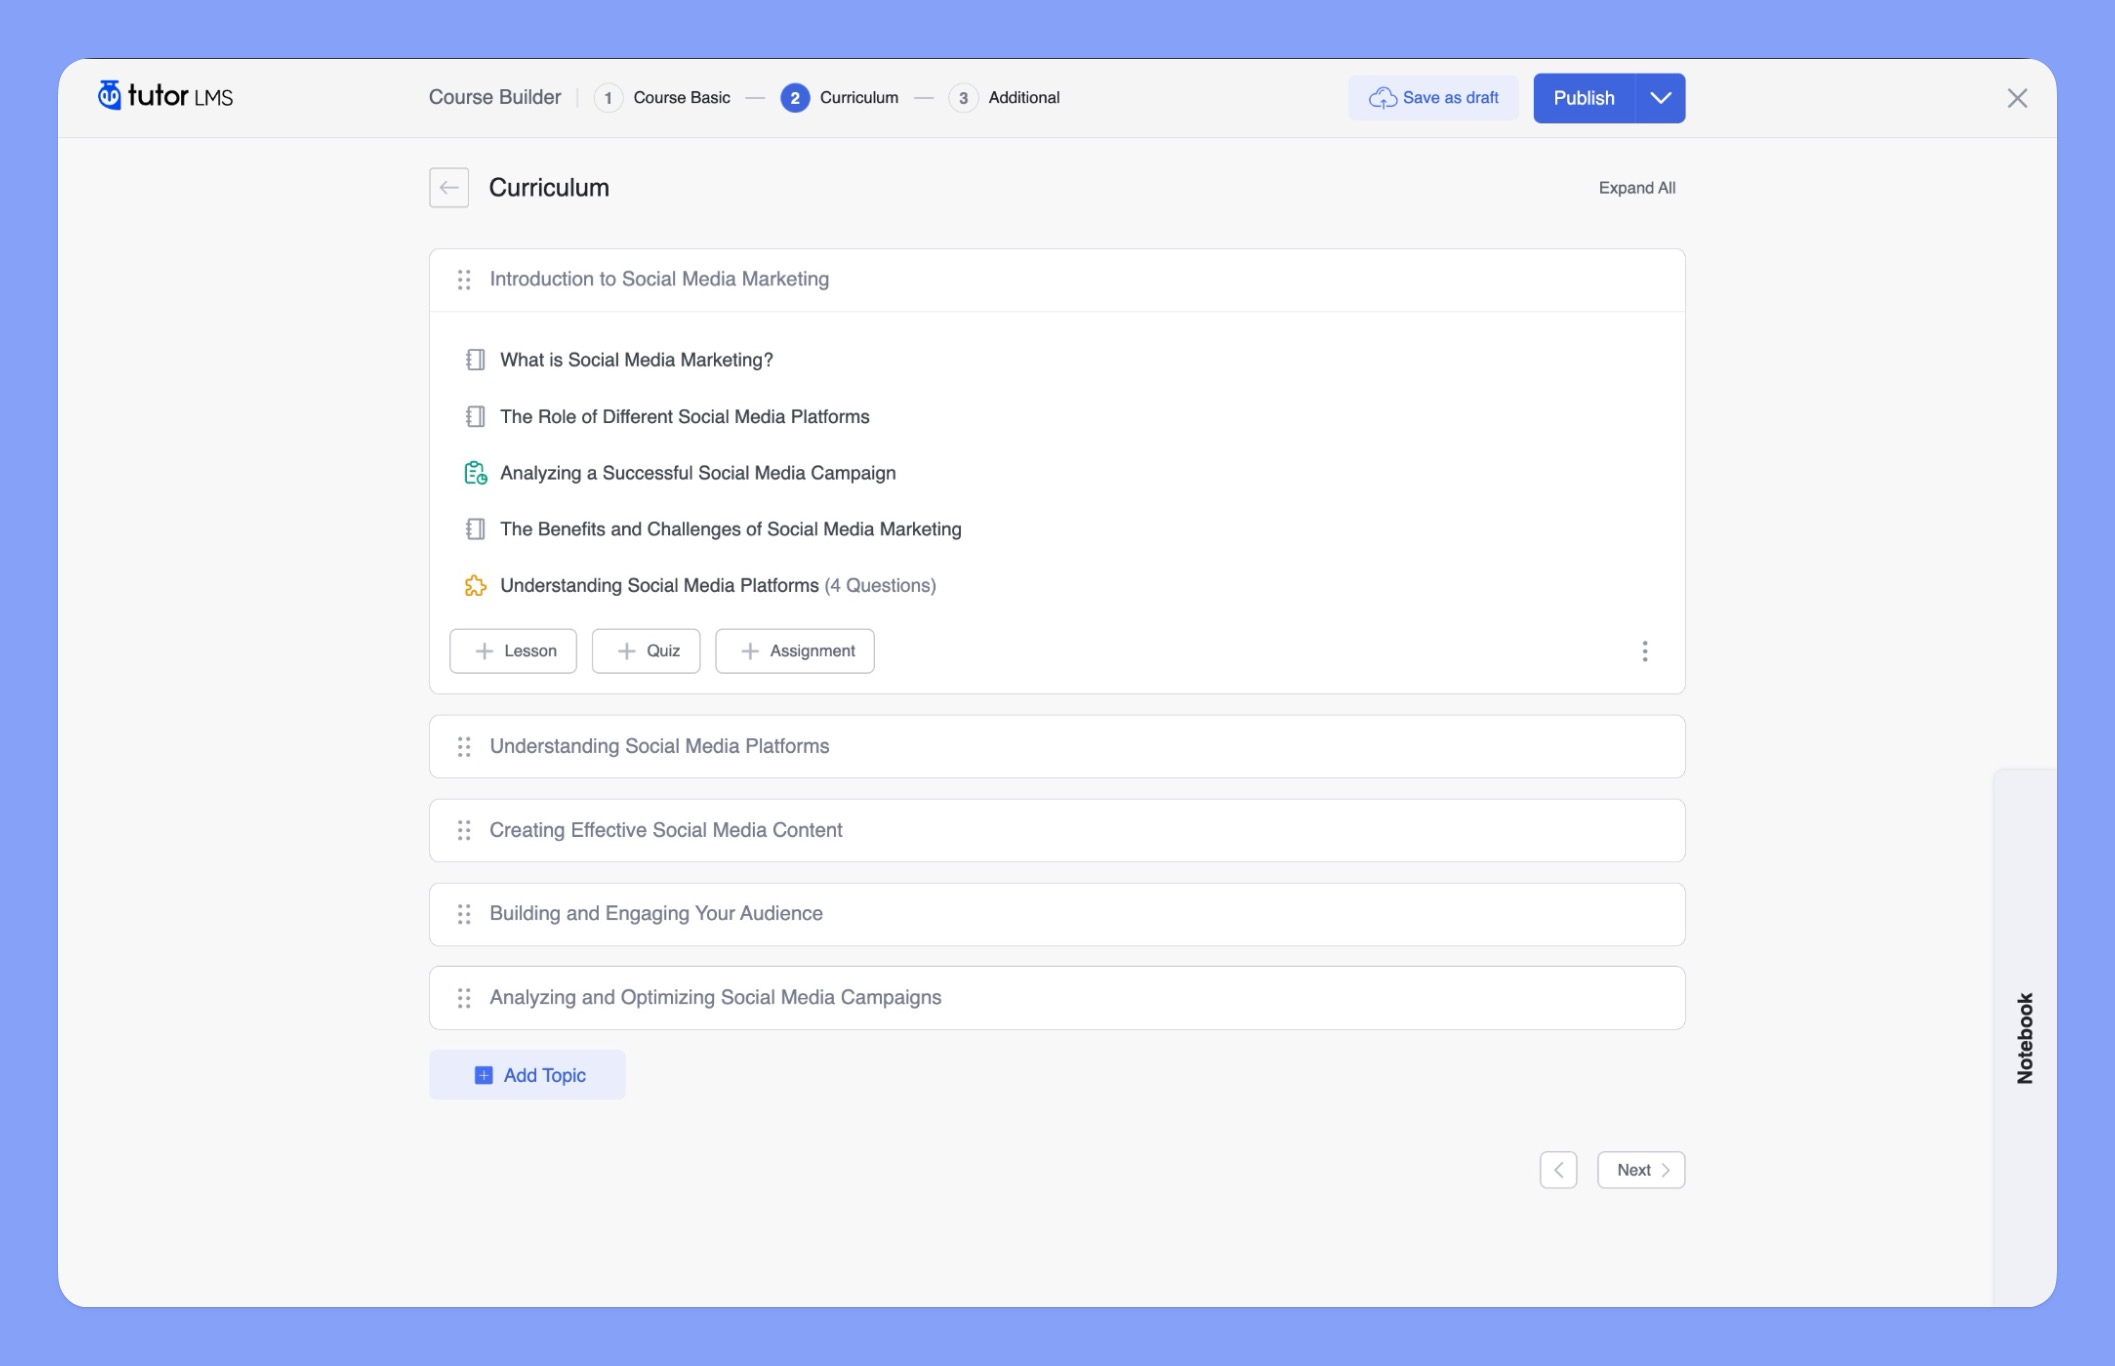This screenshot has width=2115, height=1366.
Task: Click the lesson content icon next to 'What is Social Media Marketing?'
Action: 473,359
